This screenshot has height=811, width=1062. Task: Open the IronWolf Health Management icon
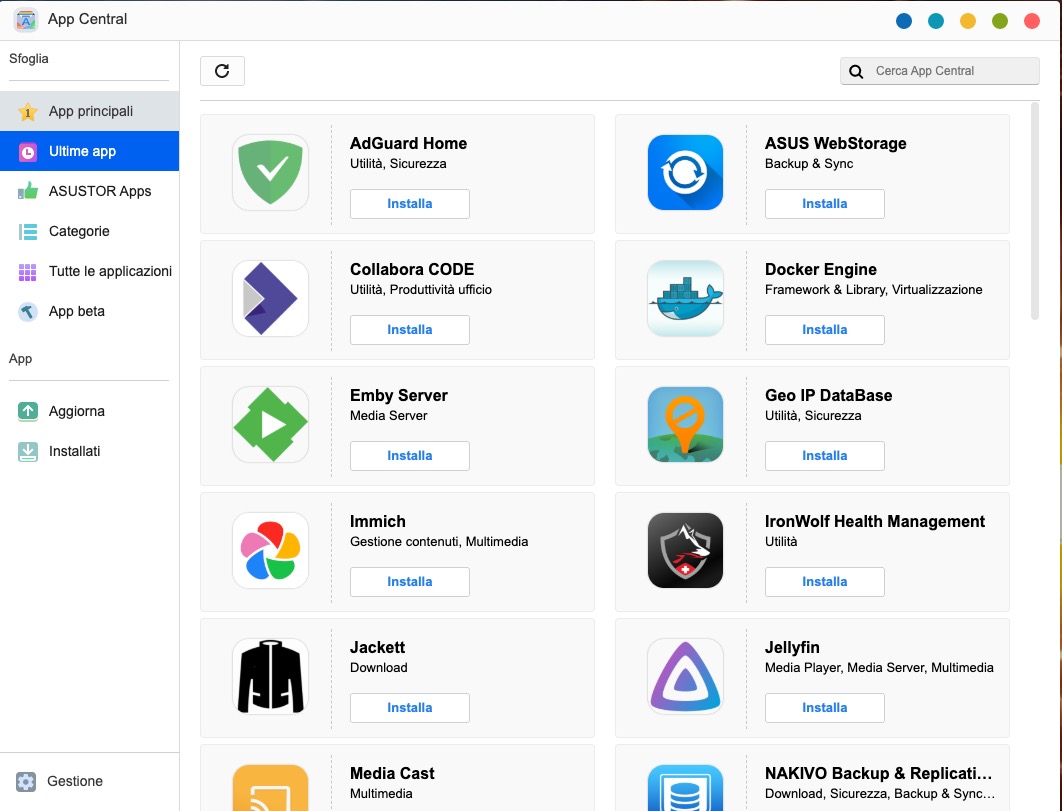pyautogui.click(x=685, y=550)
